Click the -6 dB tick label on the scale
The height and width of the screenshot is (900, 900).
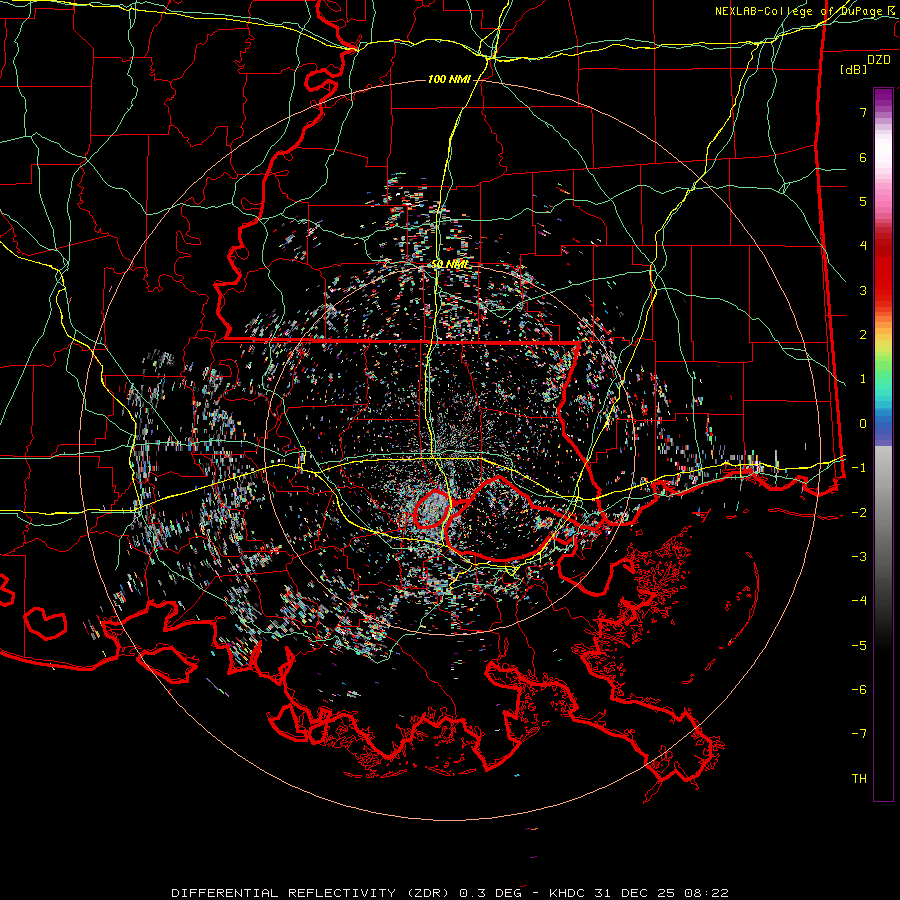tap(859, 690)
